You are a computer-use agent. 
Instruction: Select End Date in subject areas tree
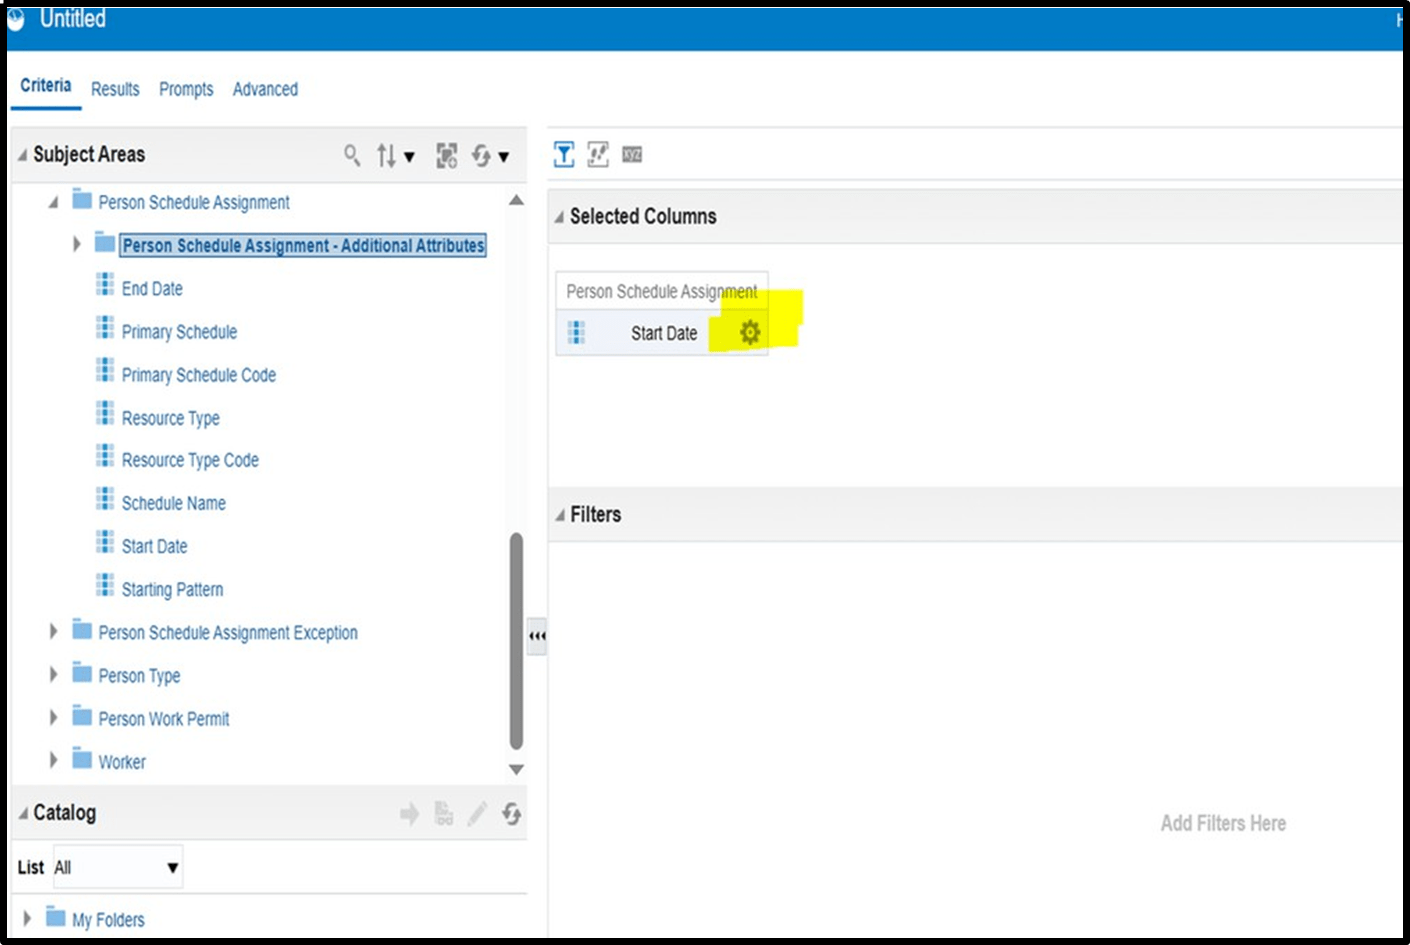152,289
